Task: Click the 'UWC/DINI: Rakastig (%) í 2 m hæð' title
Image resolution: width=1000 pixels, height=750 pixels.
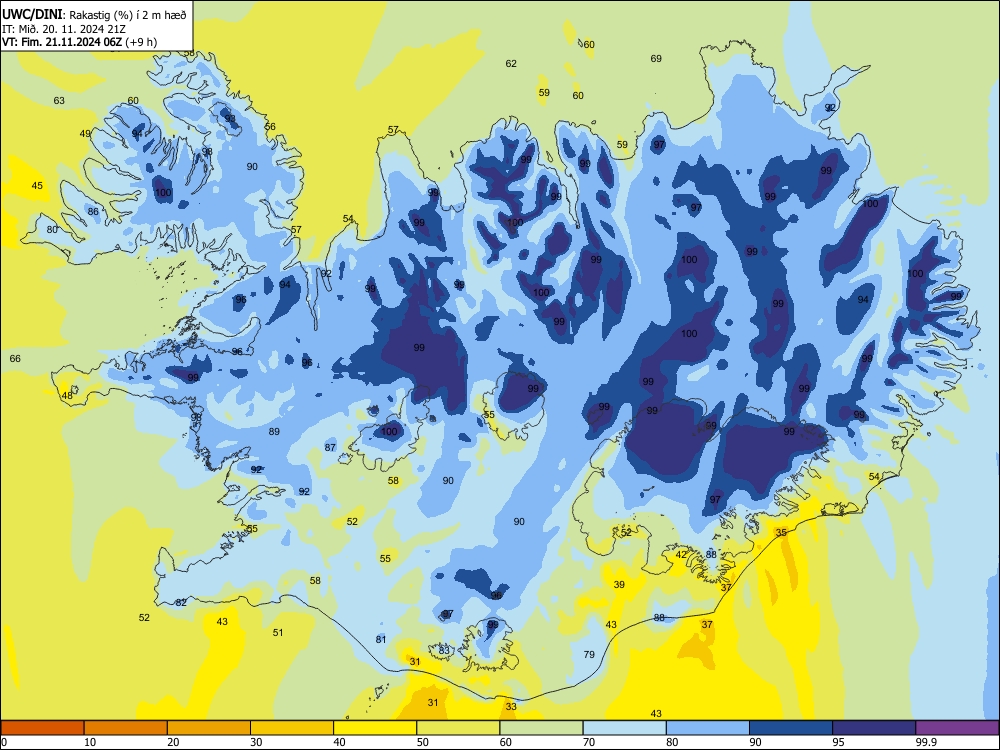Action: pyautogui.click(x=94, y=15)
